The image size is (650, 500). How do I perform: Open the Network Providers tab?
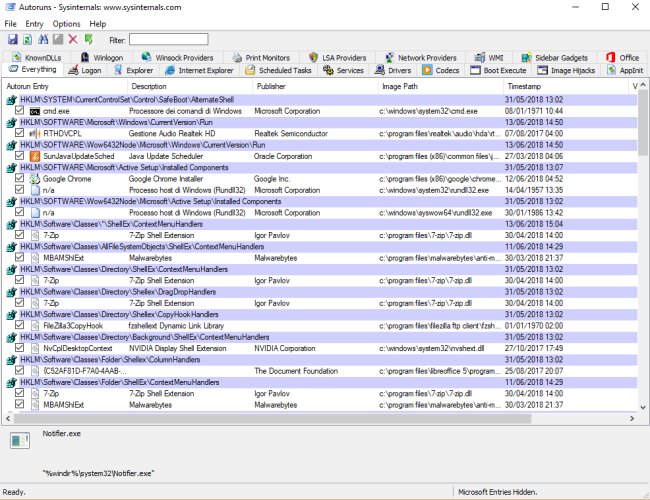421,58
